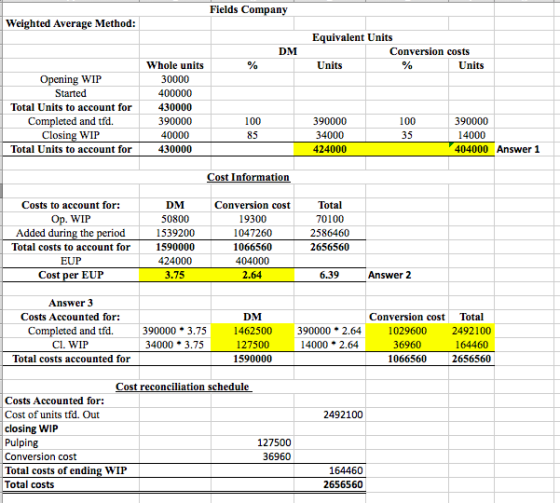Select the 'Conversion cost' header in cost information
560x503 pixels.
point(252,205)
